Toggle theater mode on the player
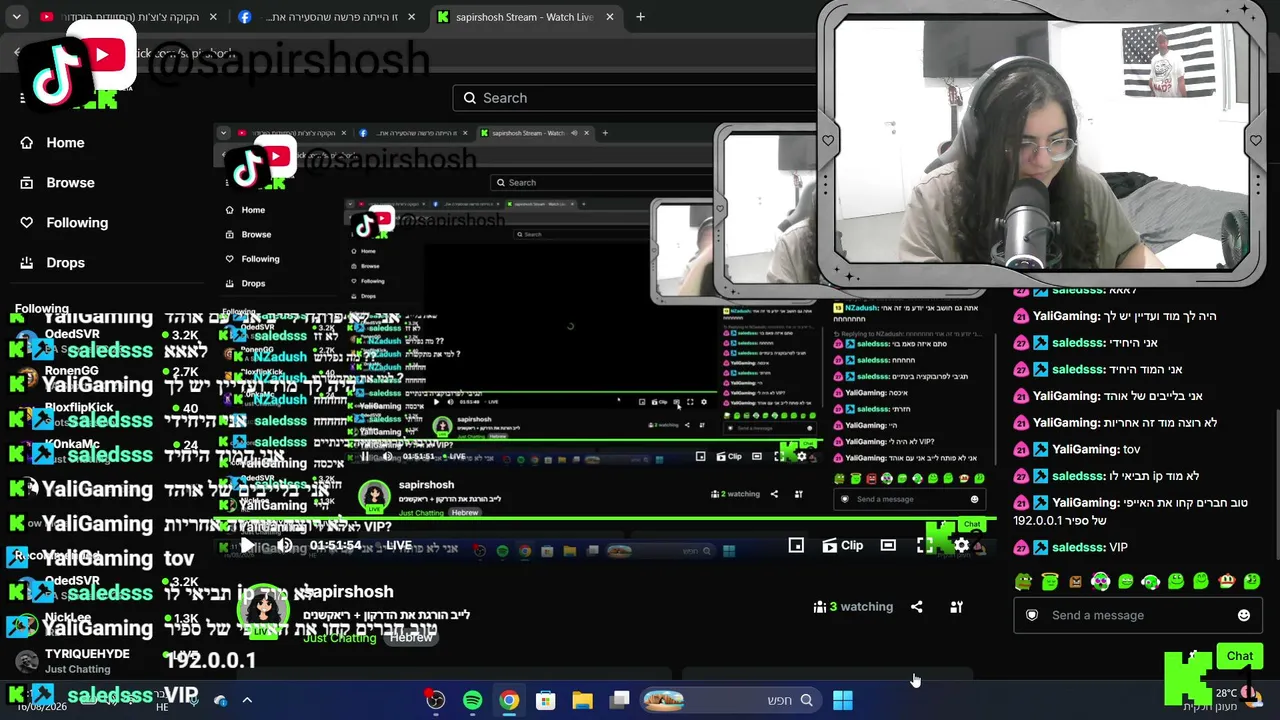Viewport: 1280px width, 720px height. point(888,545)
